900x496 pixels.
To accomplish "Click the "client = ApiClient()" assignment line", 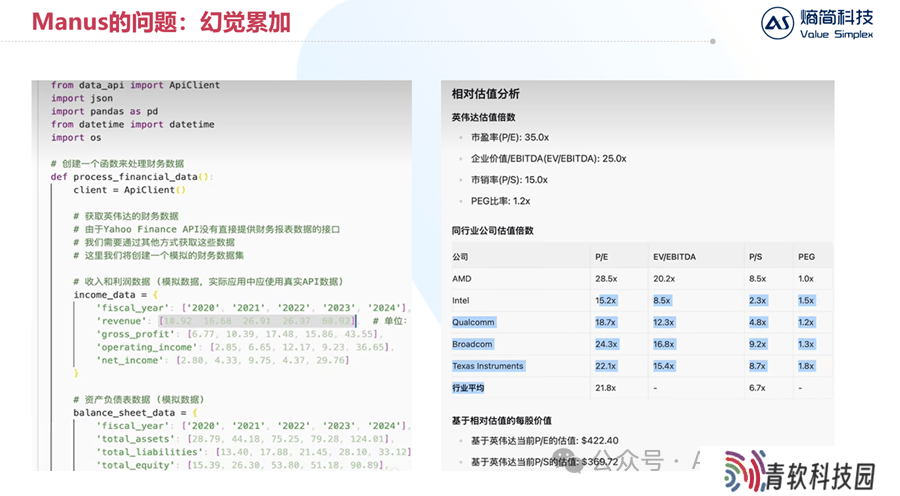I will tap(129, 190).
